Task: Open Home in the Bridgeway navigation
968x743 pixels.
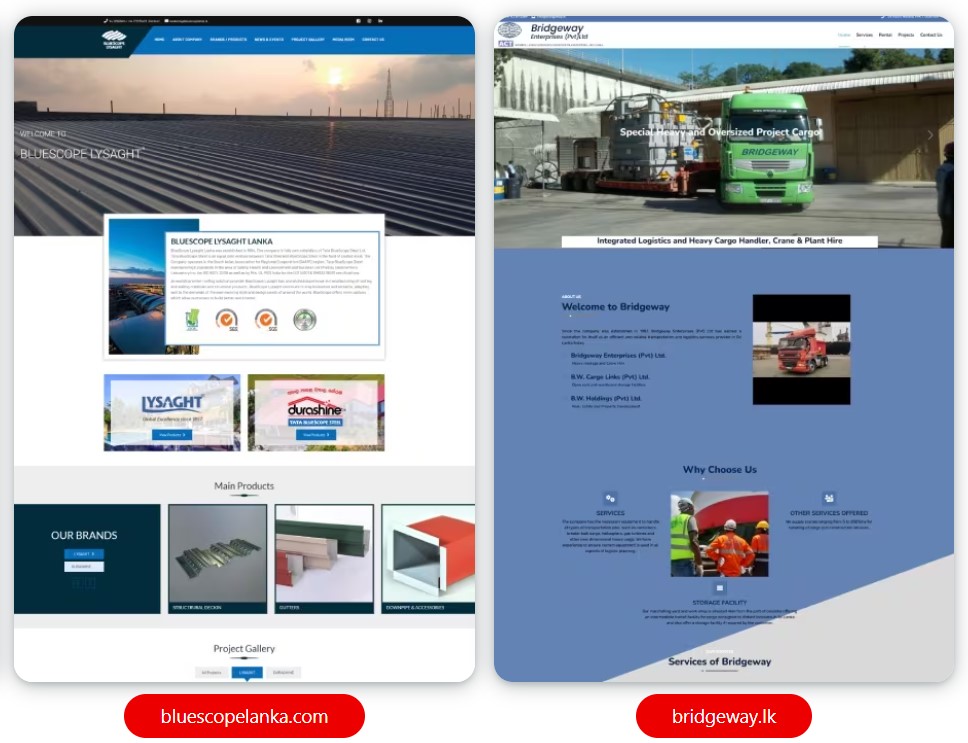Action: (x=844, y=35)
